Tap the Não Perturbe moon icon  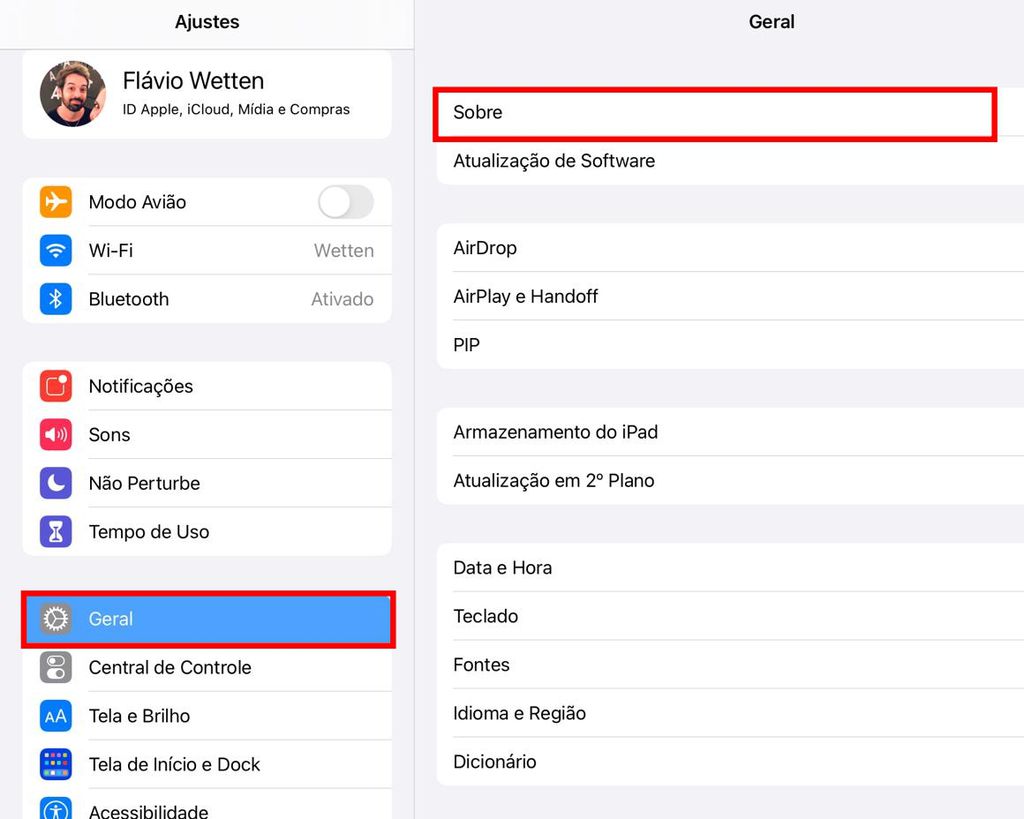(56, 483)
